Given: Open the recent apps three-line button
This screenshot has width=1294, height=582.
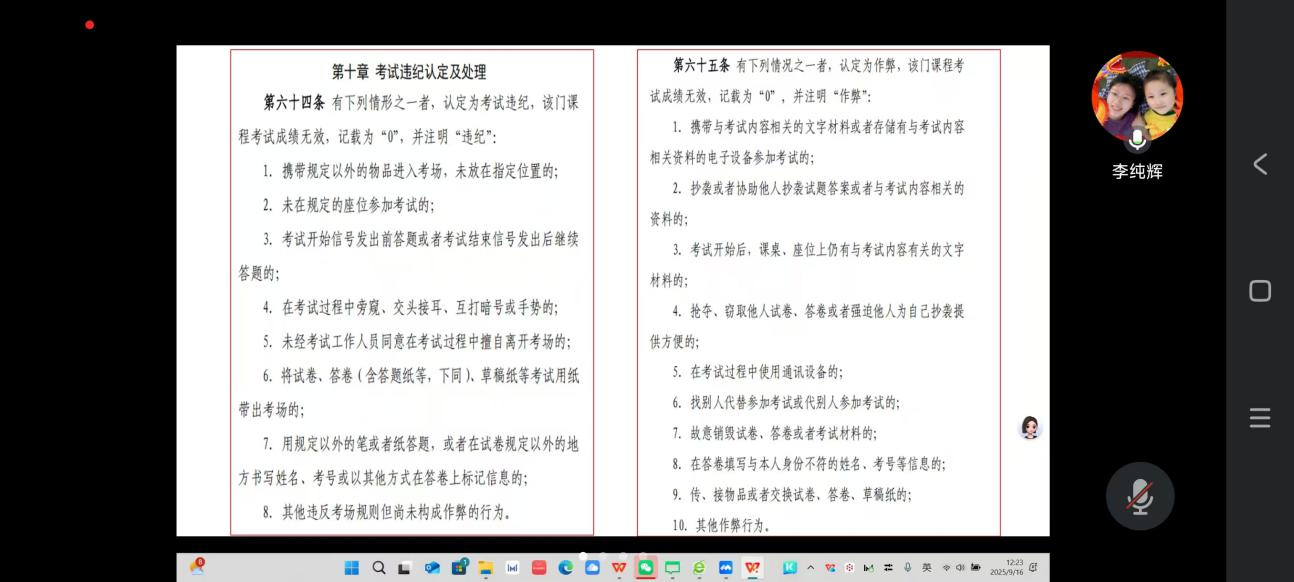Looking at the screenshot, I should pyautogui.click(x=1260, y=418).
